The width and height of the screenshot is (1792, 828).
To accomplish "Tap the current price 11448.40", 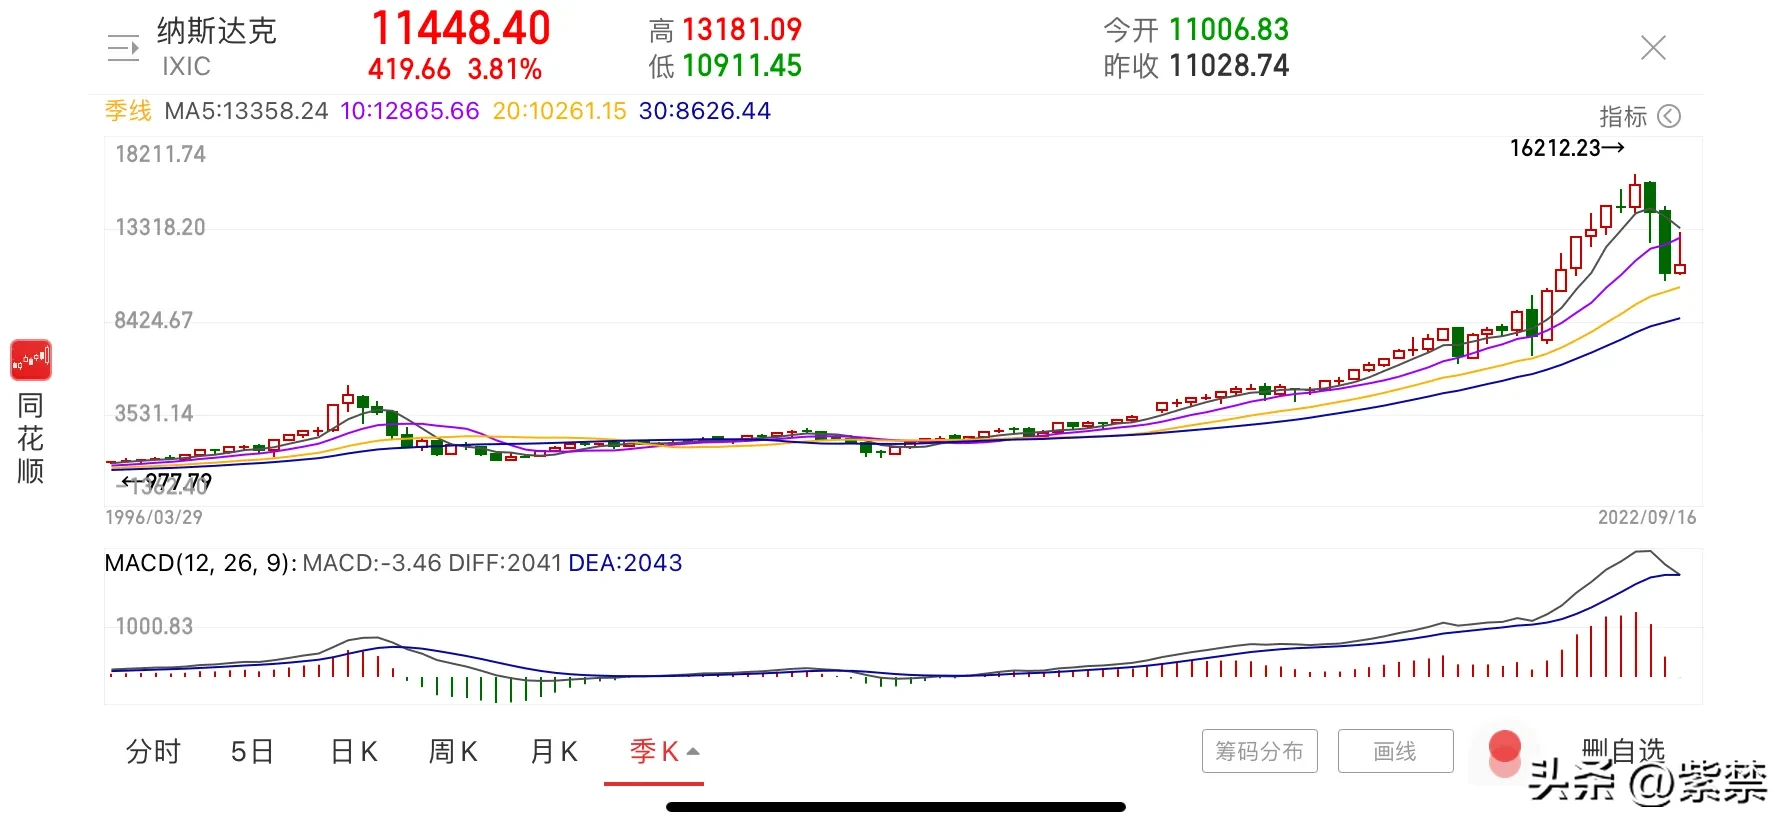I will [461, 28].
